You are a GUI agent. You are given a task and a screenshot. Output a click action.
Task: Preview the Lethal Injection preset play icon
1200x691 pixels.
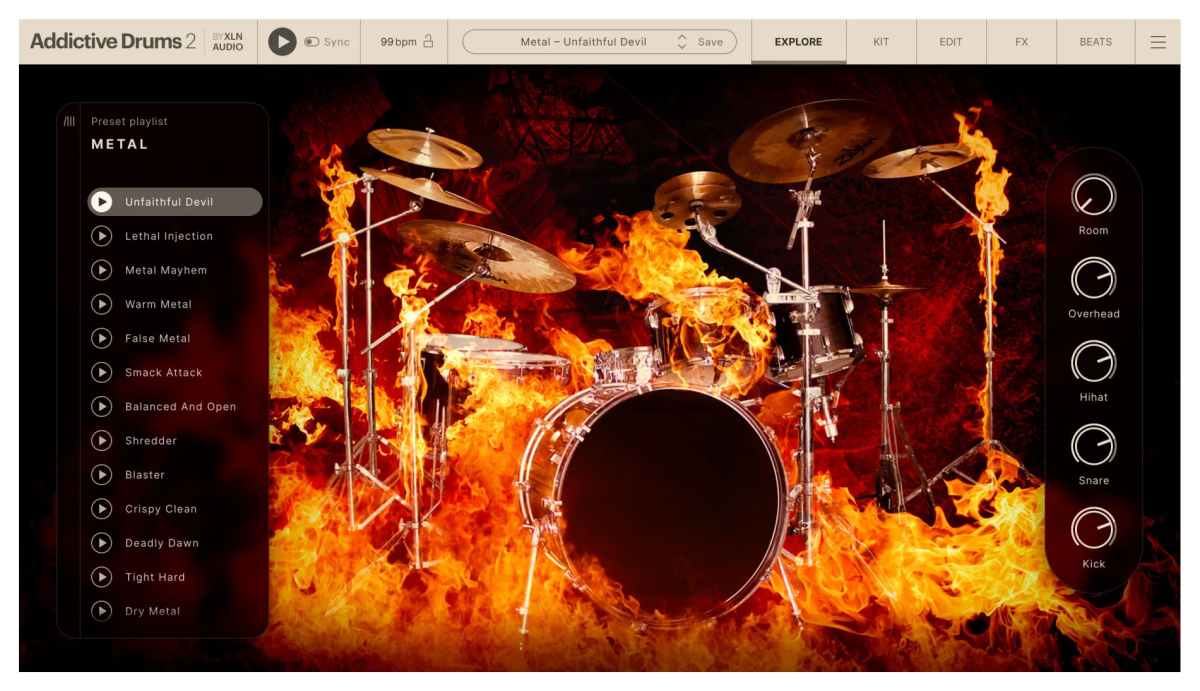click(x=101, y=236)
